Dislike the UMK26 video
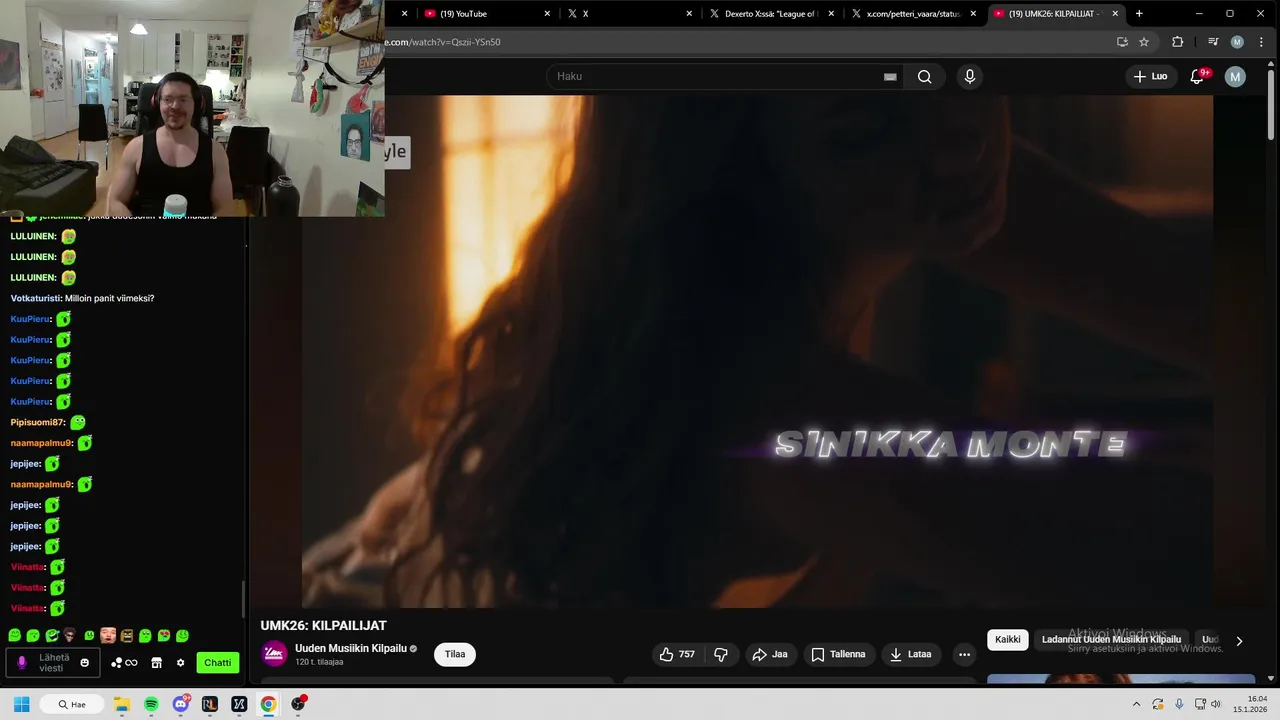 [x=721, y=654]
